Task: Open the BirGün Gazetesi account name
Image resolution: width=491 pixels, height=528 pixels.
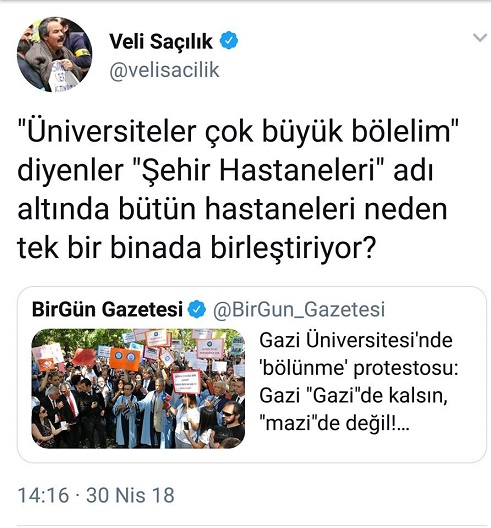Action: pos(107,309)
